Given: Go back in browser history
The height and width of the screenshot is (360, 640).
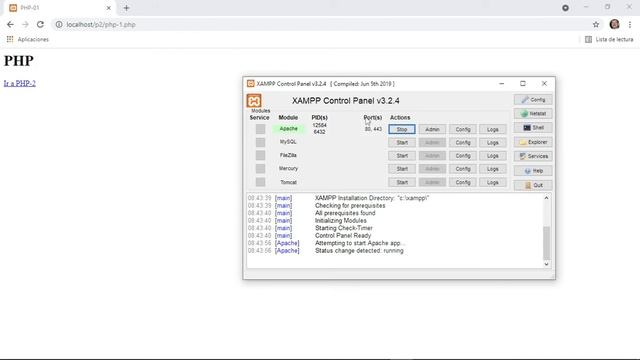Looking at the screenshot, I should pyautogui.click(x=10, y=24).
